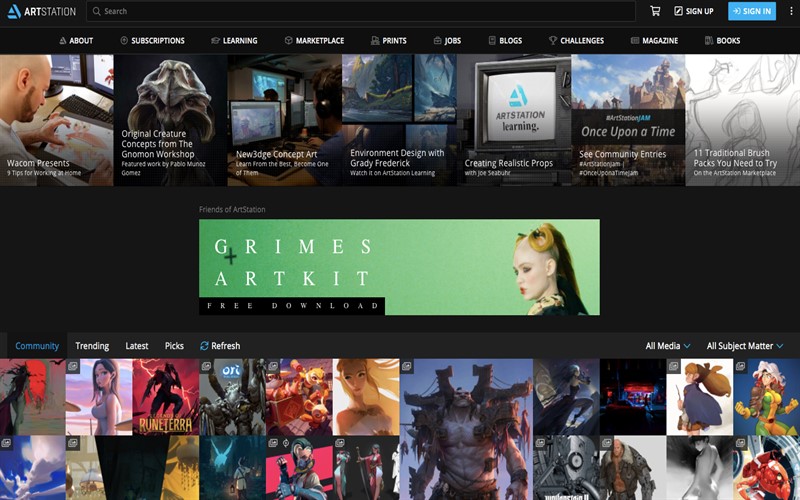The height and width of the screenshot is (500, 800).
Task: Open the blonde elf portrait thumbnail
Action: 366,397
